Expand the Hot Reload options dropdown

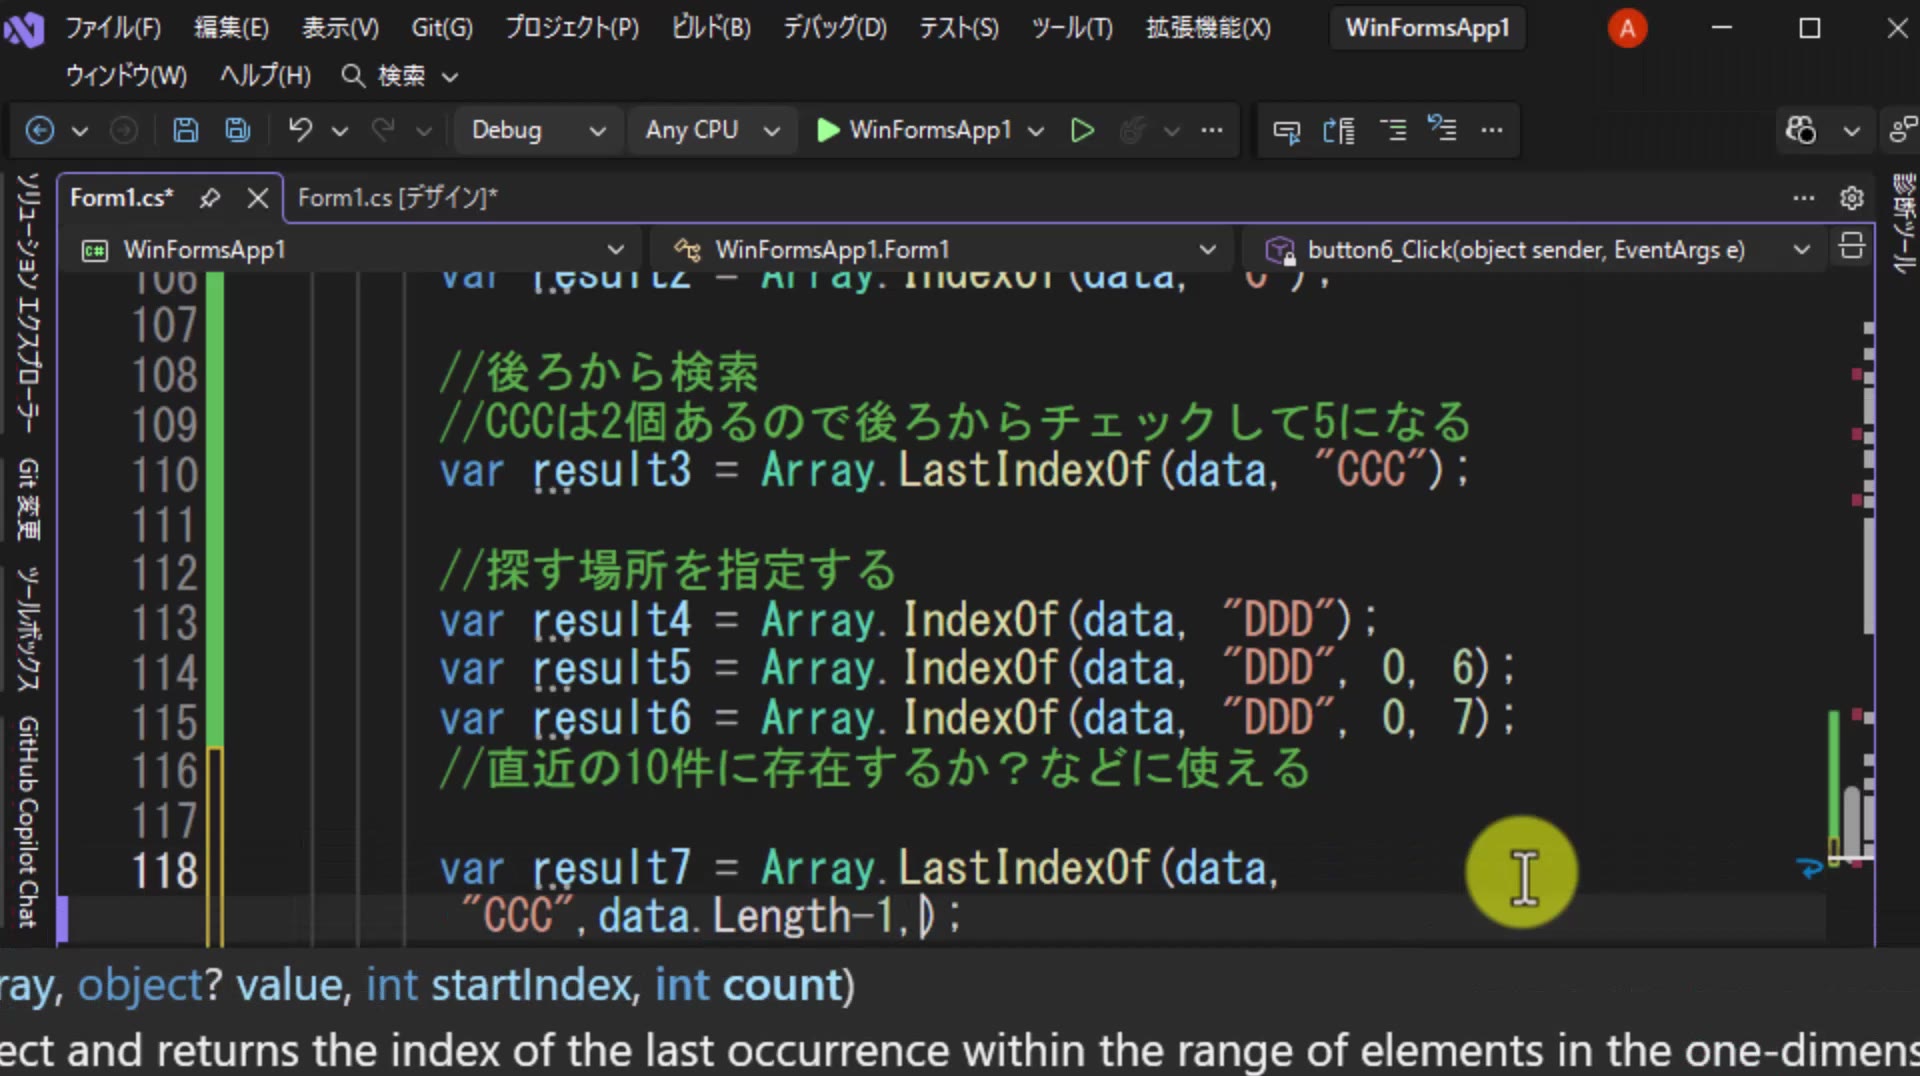(x=1171, y=131)
